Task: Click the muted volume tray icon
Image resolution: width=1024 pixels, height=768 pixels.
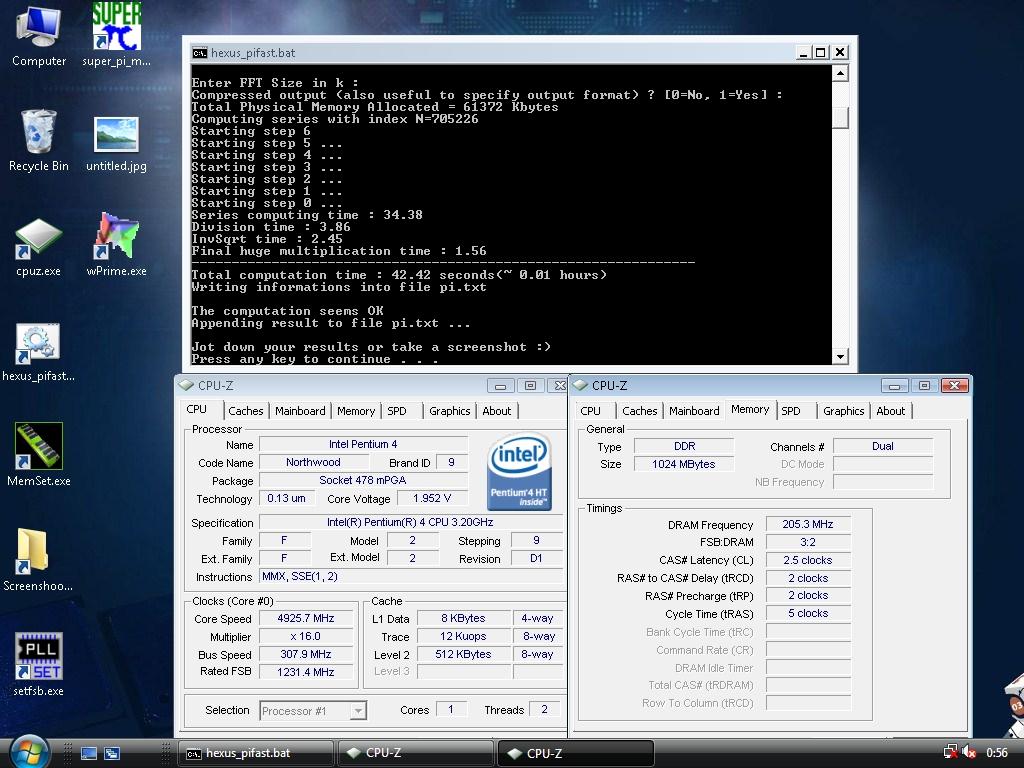Action: click(x=969, y=752)
